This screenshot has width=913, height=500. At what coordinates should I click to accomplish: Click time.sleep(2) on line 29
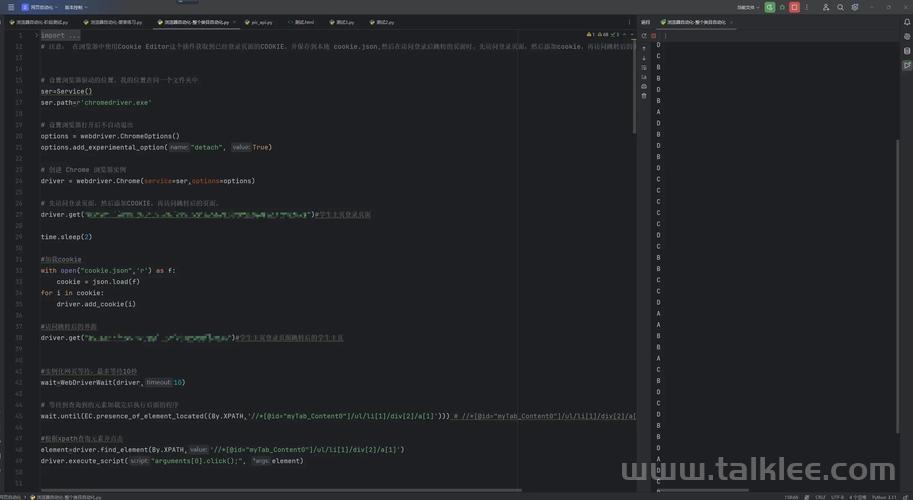click(x=66, y=237)
